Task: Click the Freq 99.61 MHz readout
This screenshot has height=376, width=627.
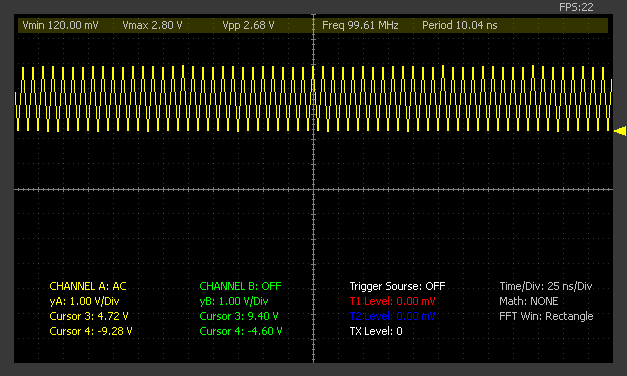Action: click(x=360, y=25)
